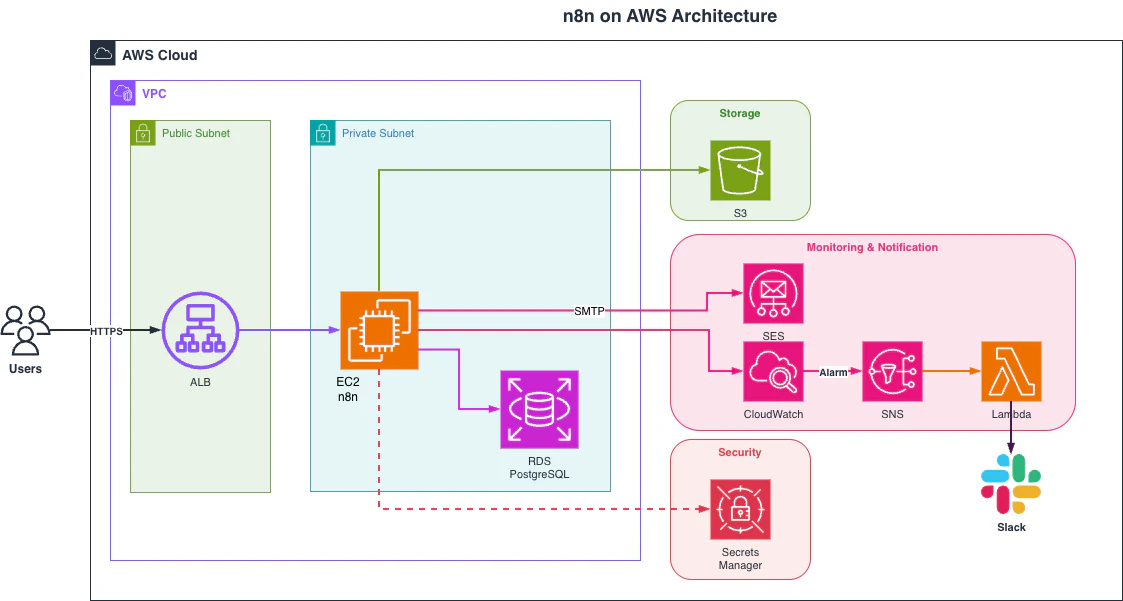The image size is (1123, 601).
Task: Click the AWS Cloud label
Action: coord(160,55)
